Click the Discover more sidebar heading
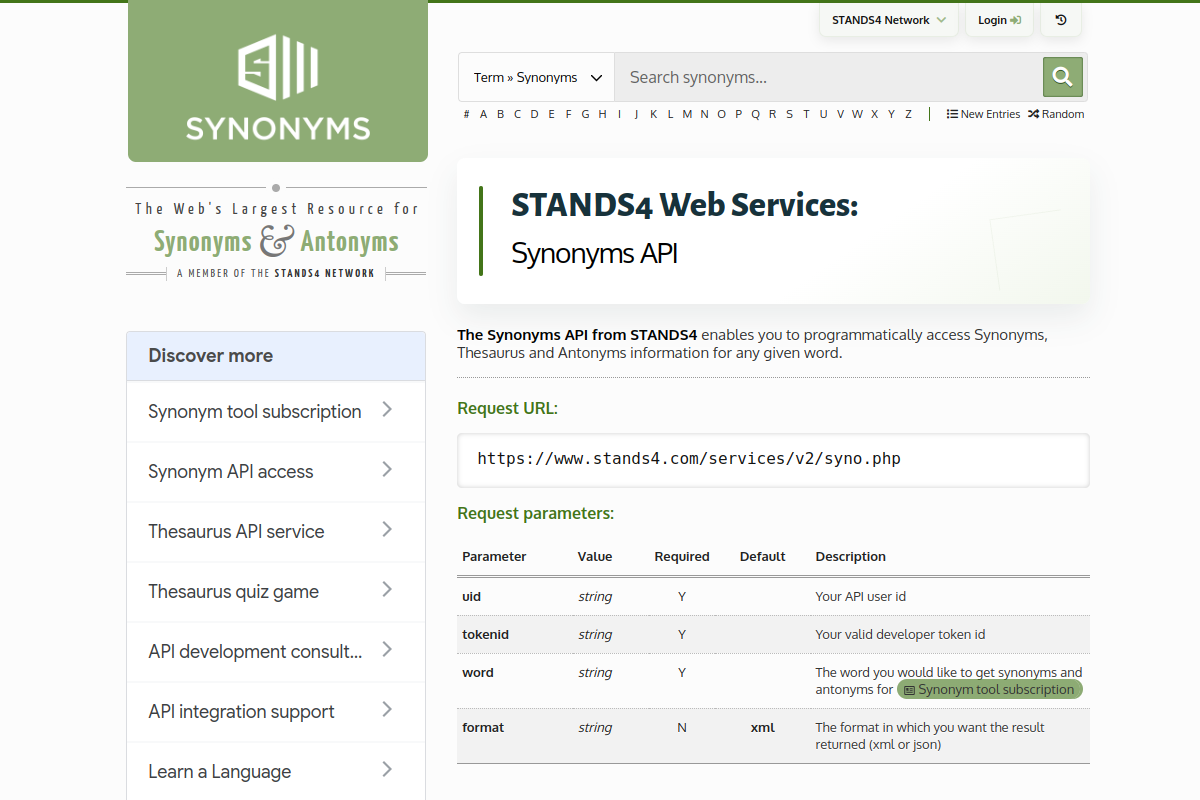The width and height of the screenshot is (1200, 800). point(276,356)
